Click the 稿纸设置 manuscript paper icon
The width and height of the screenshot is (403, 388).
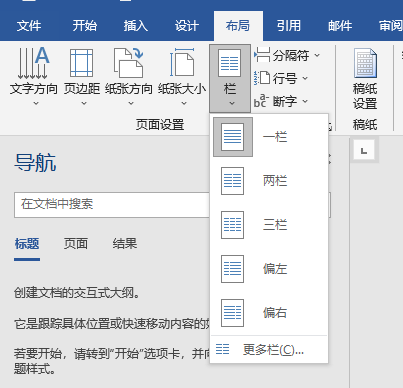tap(365, 63)
